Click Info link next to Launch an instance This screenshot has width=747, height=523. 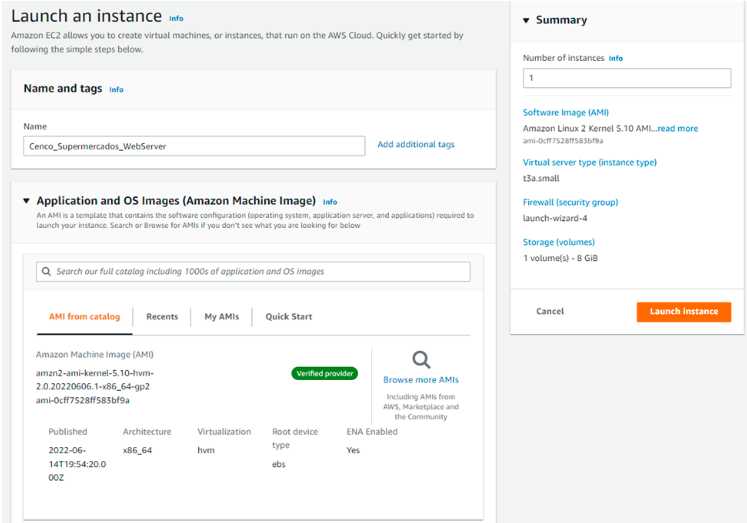pos(176,18)
